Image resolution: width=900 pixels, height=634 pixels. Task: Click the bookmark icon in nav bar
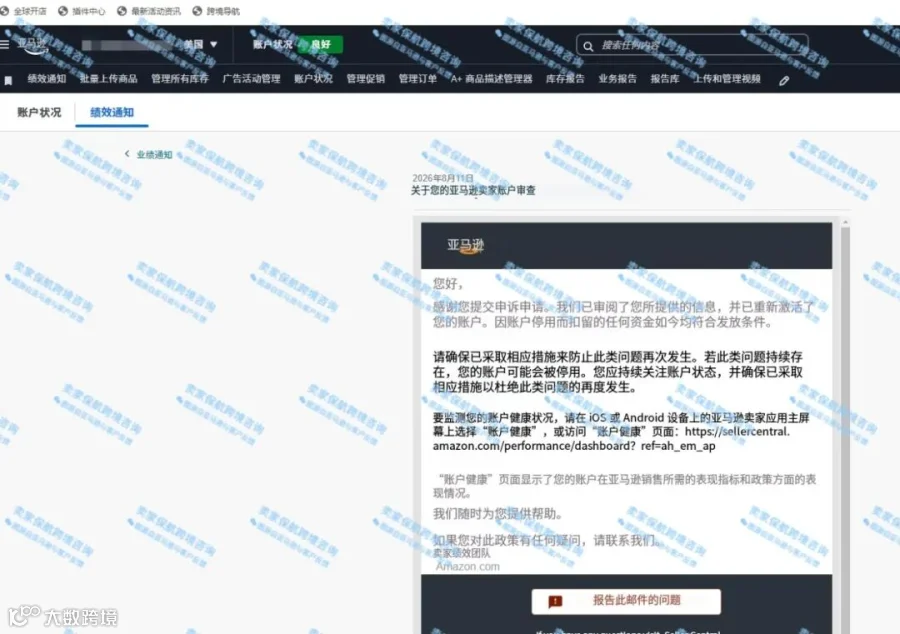click(8, 80)
